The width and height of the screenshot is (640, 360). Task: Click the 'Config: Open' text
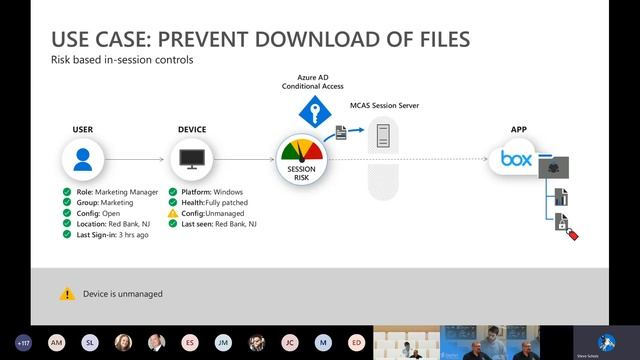98,213
